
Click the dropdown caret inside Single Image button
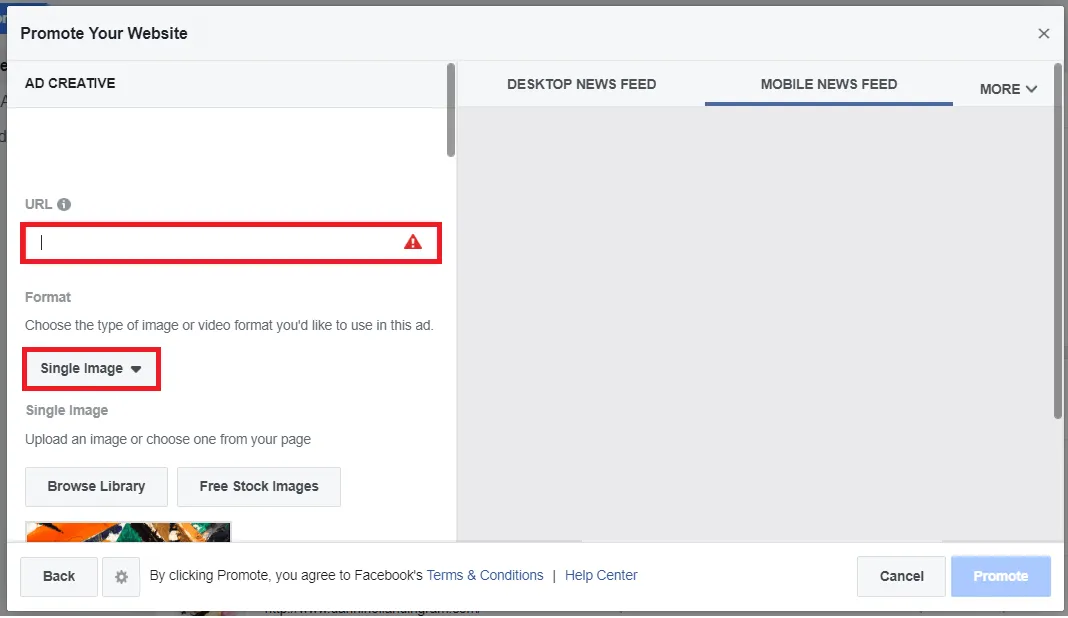point(138,368)
